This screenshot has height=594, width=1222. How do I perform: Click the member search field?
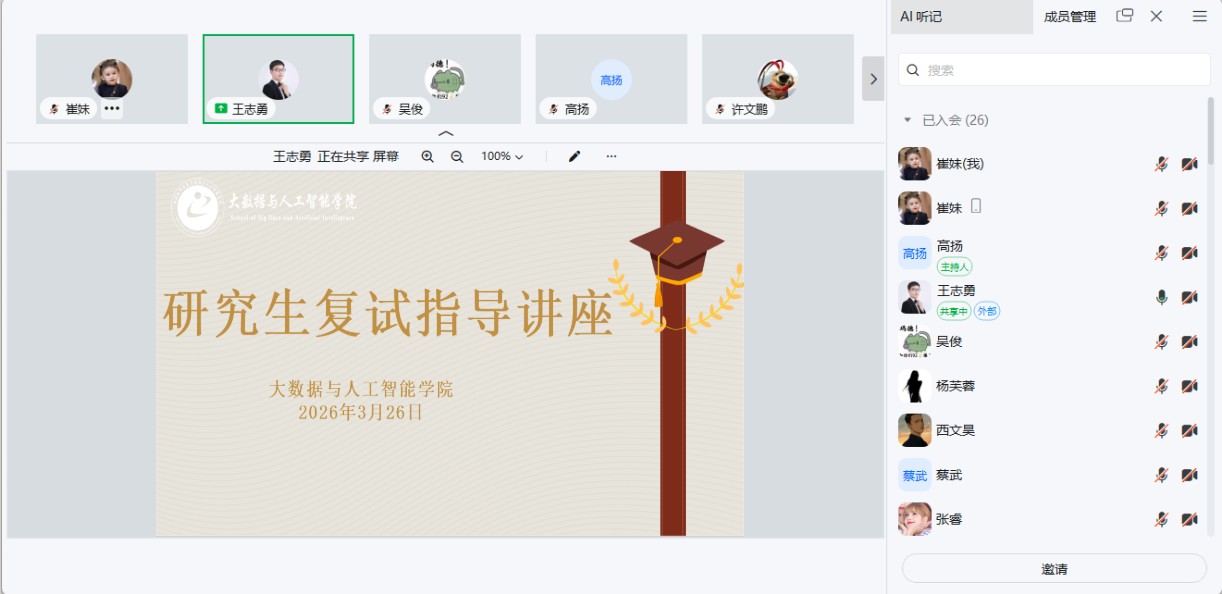(x=1054, y=70)
